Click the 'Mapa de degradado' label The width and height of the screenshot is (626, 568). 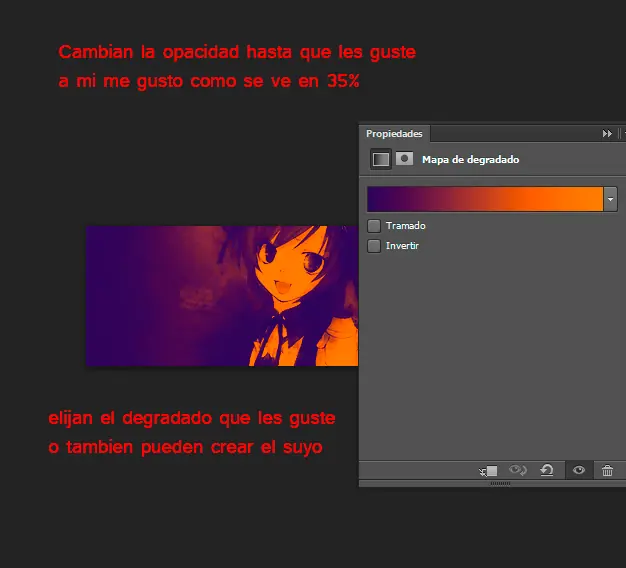pos(470,160)
